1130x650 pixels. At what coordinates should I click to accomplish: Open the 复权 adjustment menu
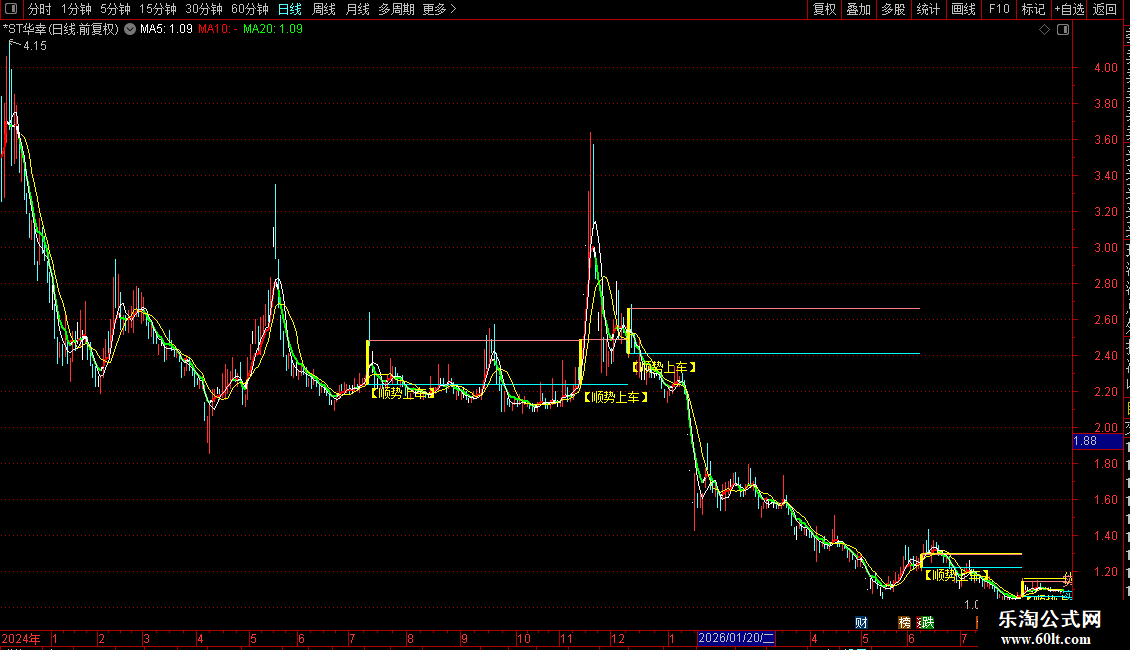pos(824,9)
